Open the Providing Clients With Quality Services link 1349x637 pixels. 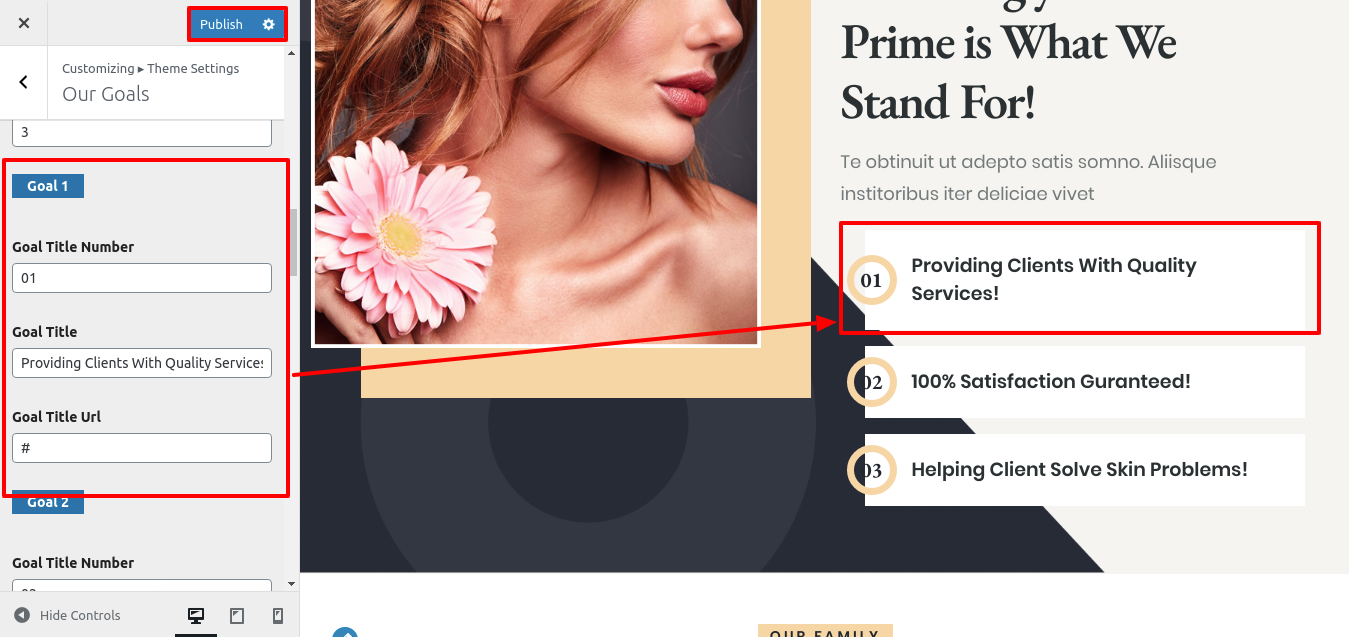pyautogui.click(x=1053, y=279)
